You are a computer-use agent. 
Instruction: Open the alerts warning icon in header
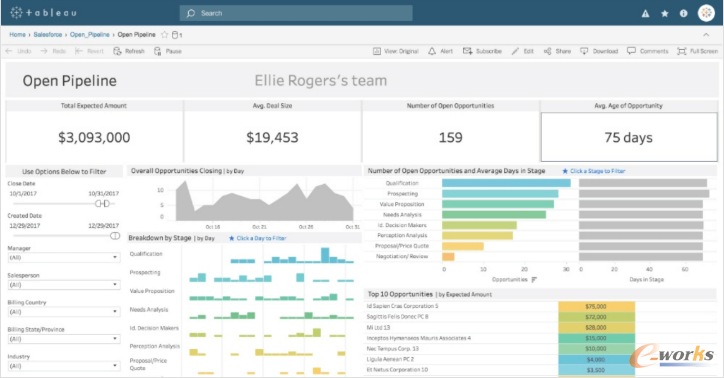[646, 14]
